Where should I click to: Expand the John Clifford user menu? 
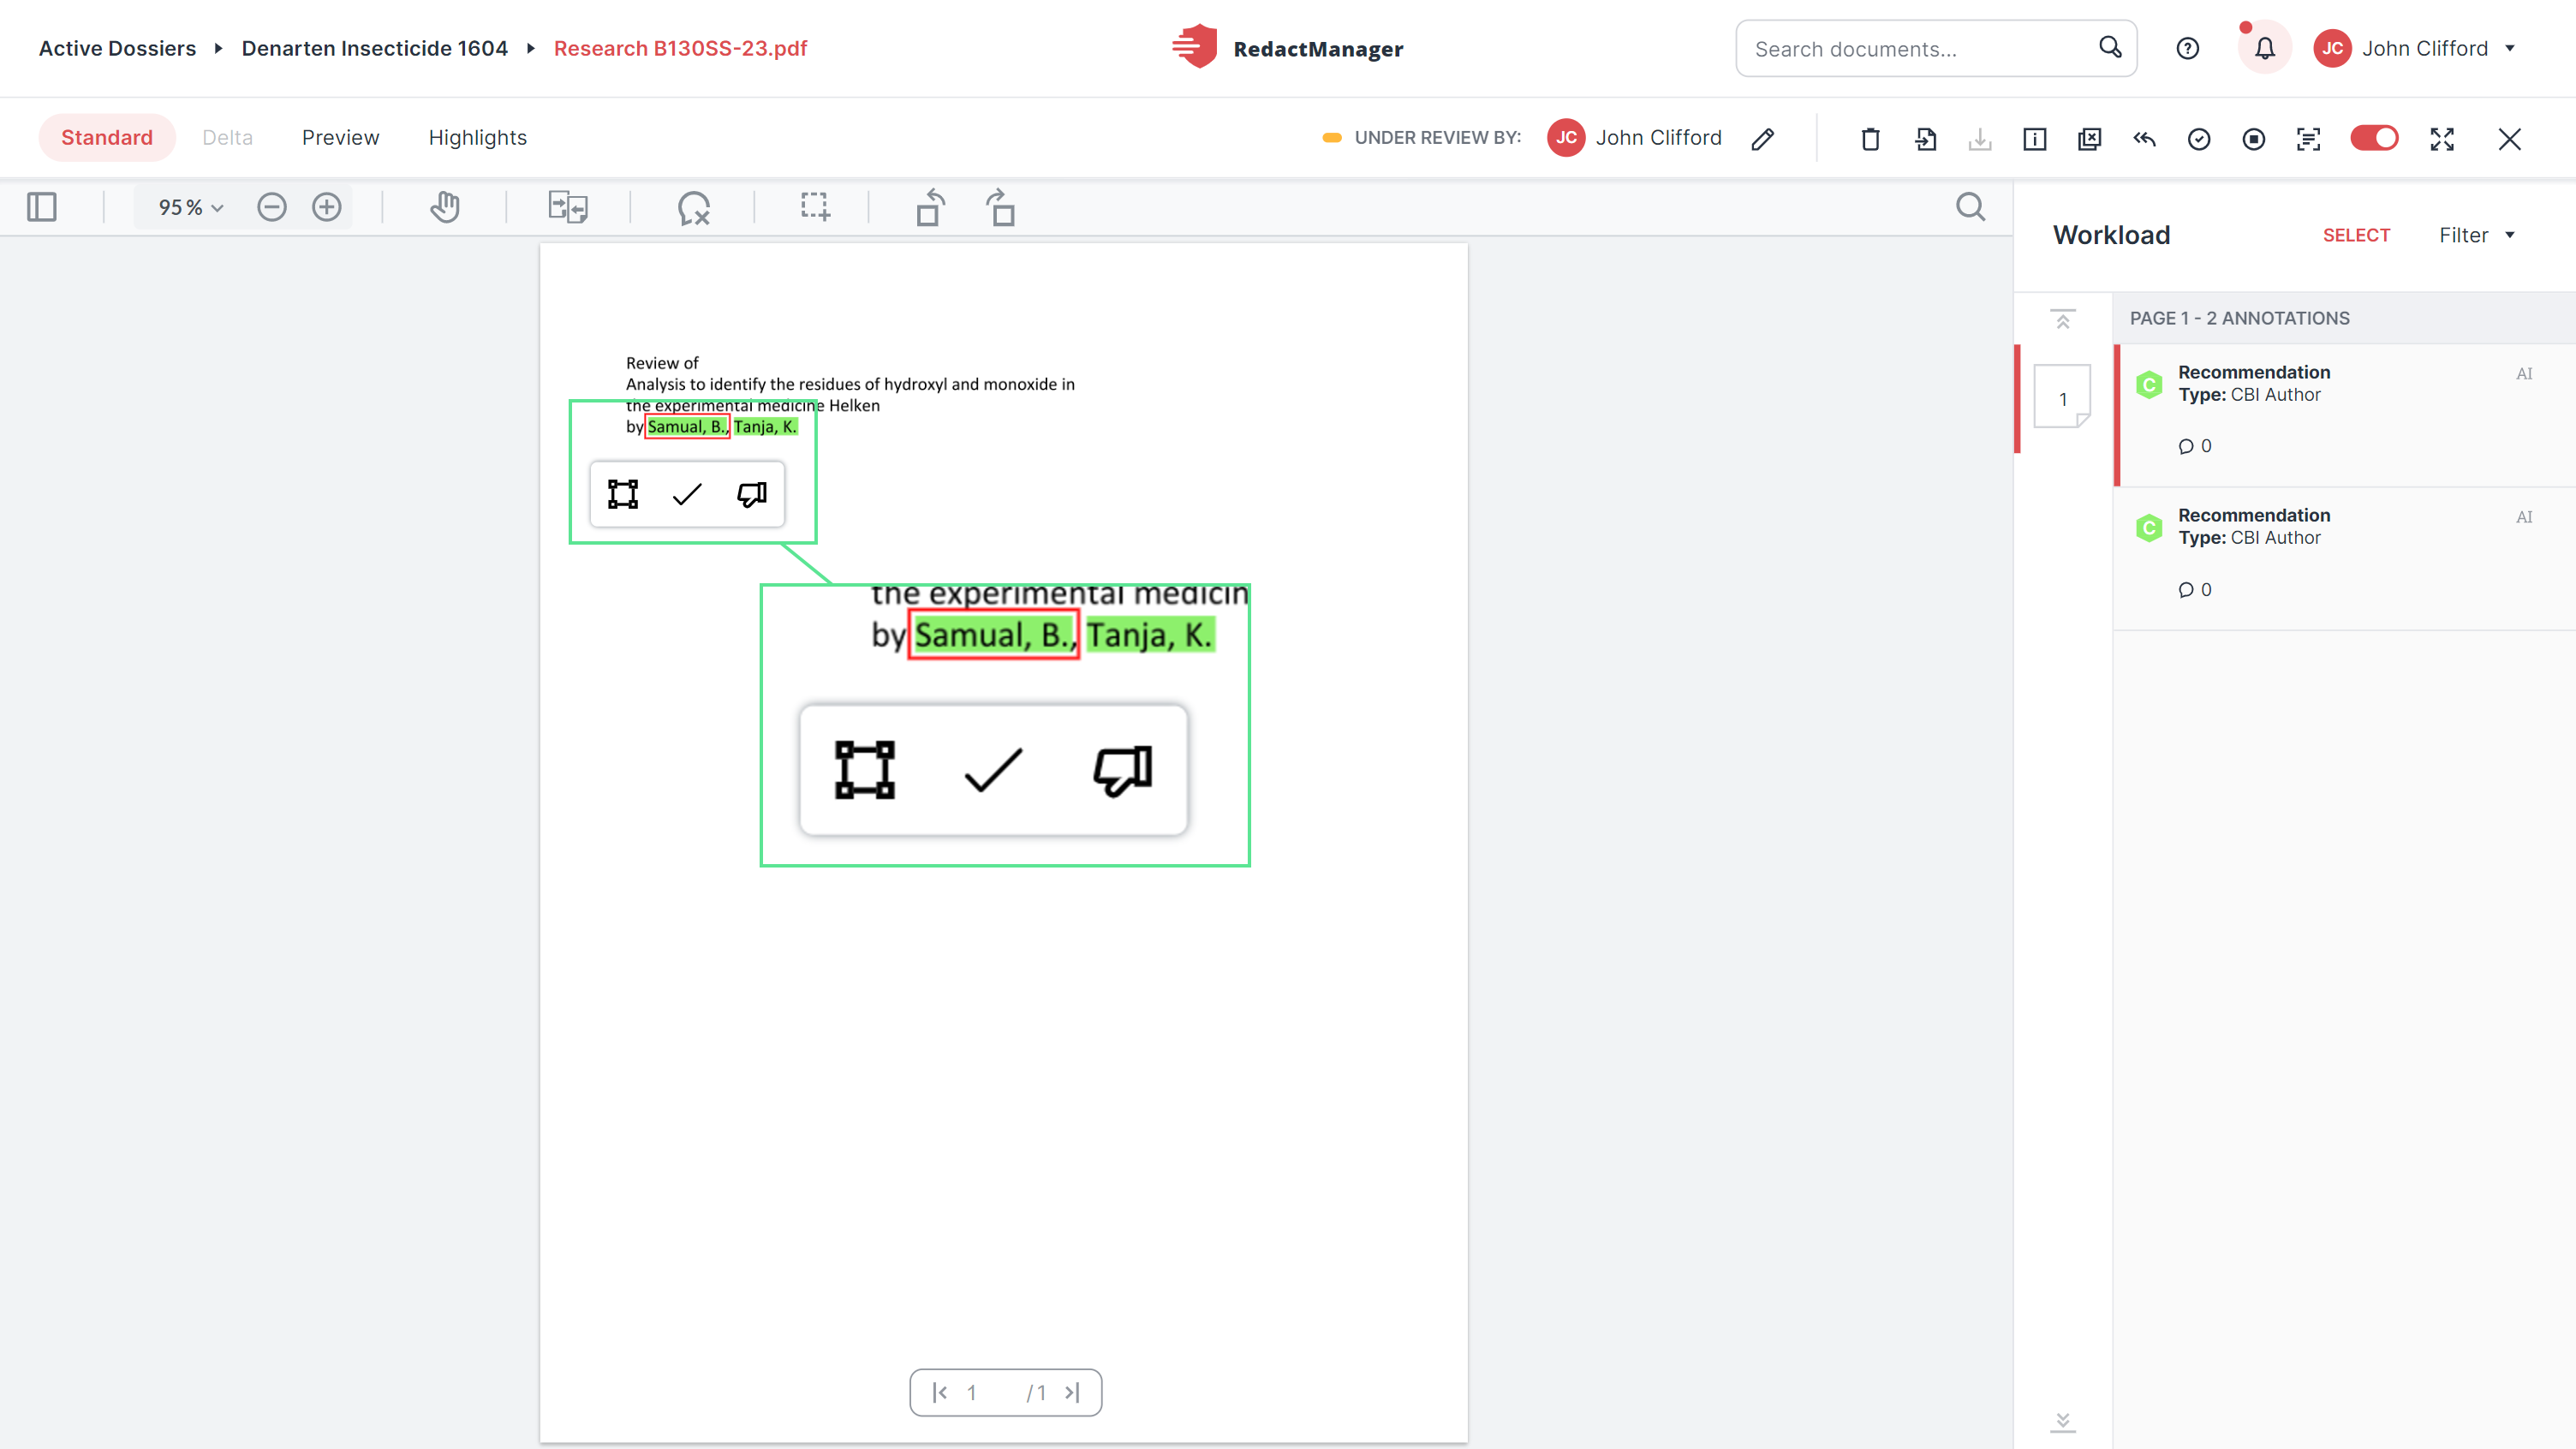[x=2416, y=48]
